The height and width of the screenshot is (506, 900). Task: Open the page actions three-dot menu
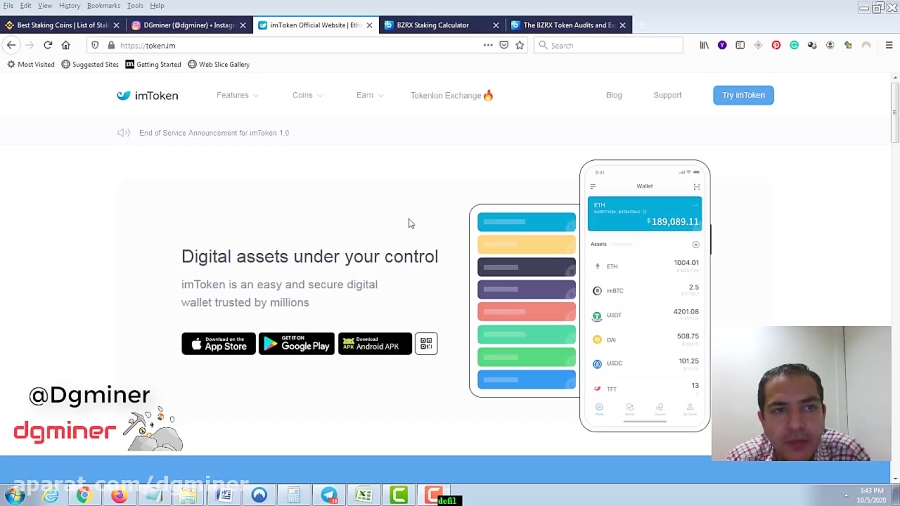point(488,45)
